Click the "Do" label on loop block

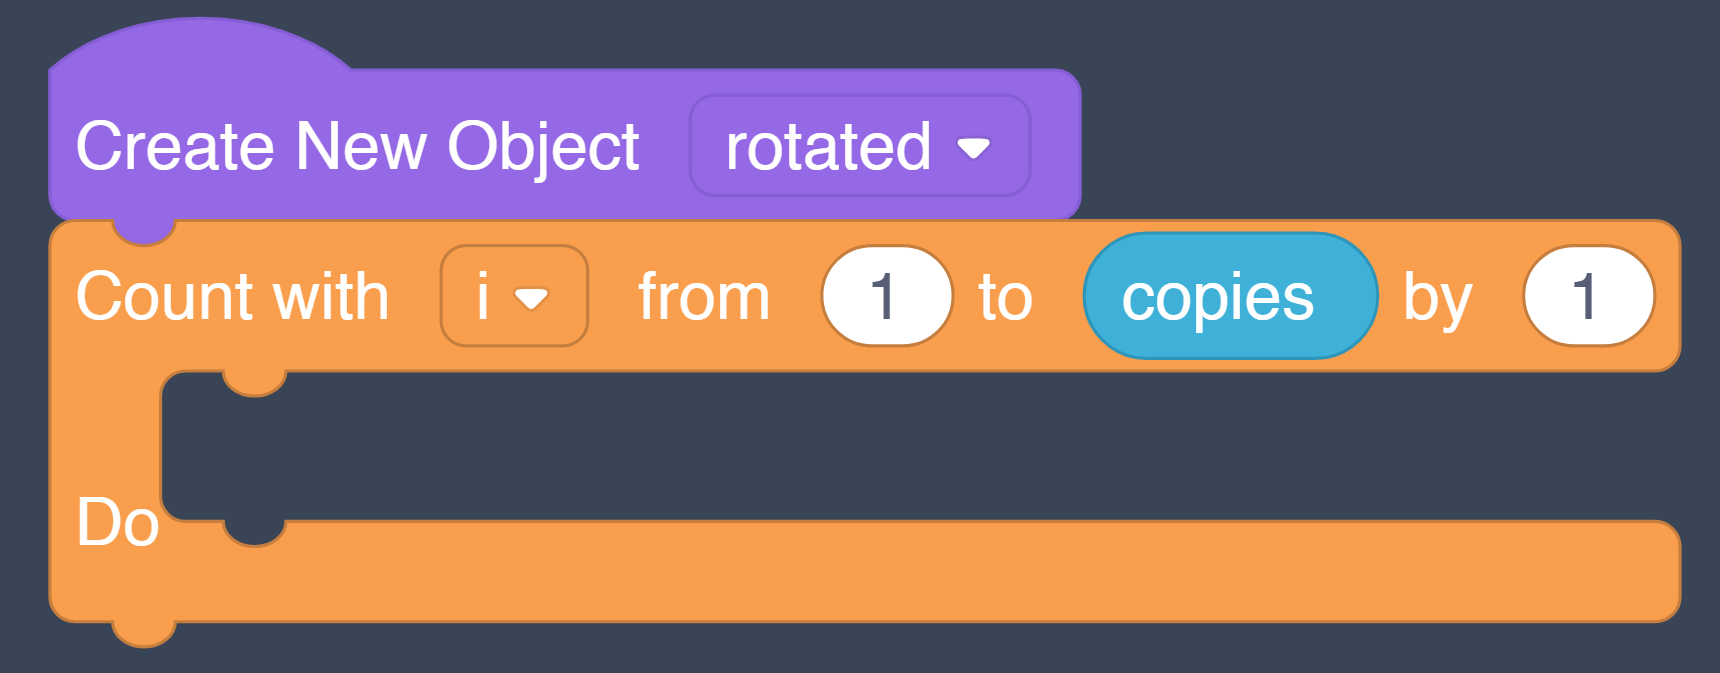(x=117, y=522)
